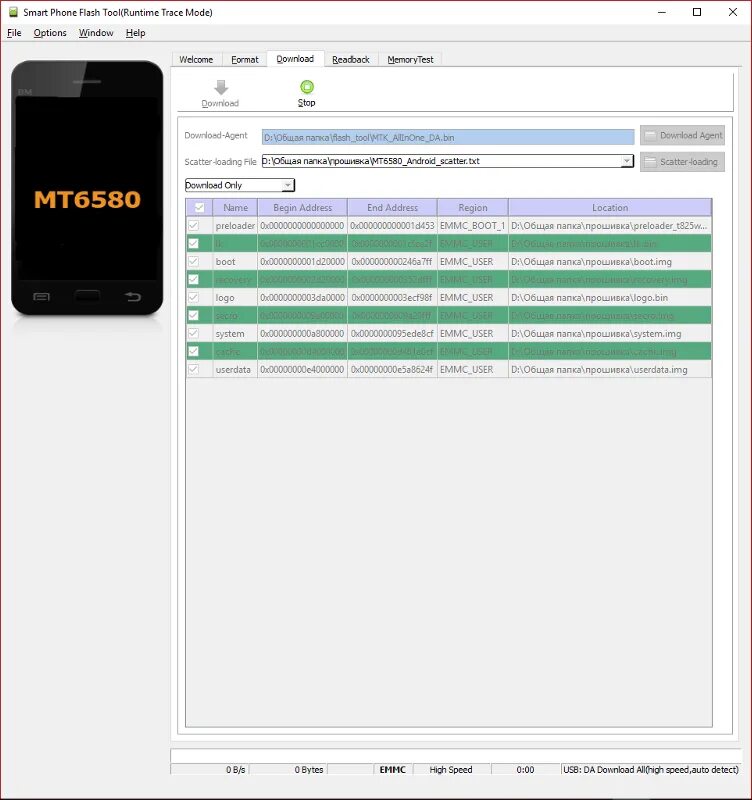This screenshot has width=752, height=800.
Task: Select the 'userdata' name cell
Action: 235,369
